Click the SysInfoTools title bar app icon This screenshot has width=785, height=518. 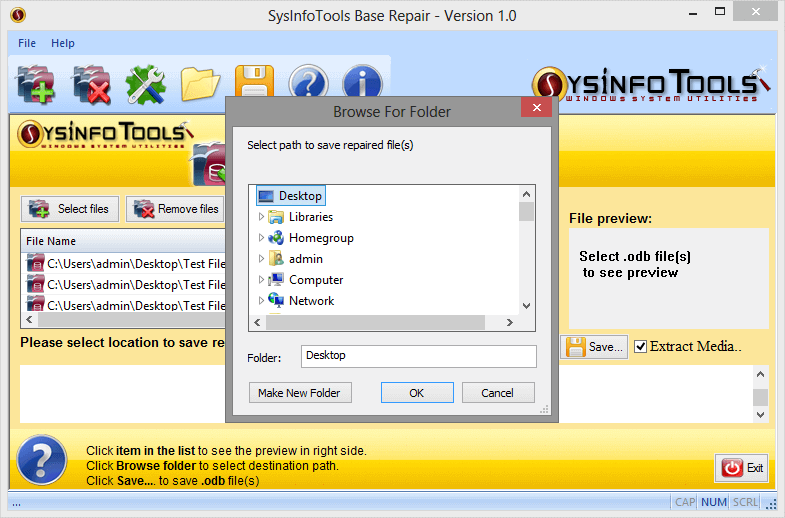pyautogui.click(x=18, y=15)
